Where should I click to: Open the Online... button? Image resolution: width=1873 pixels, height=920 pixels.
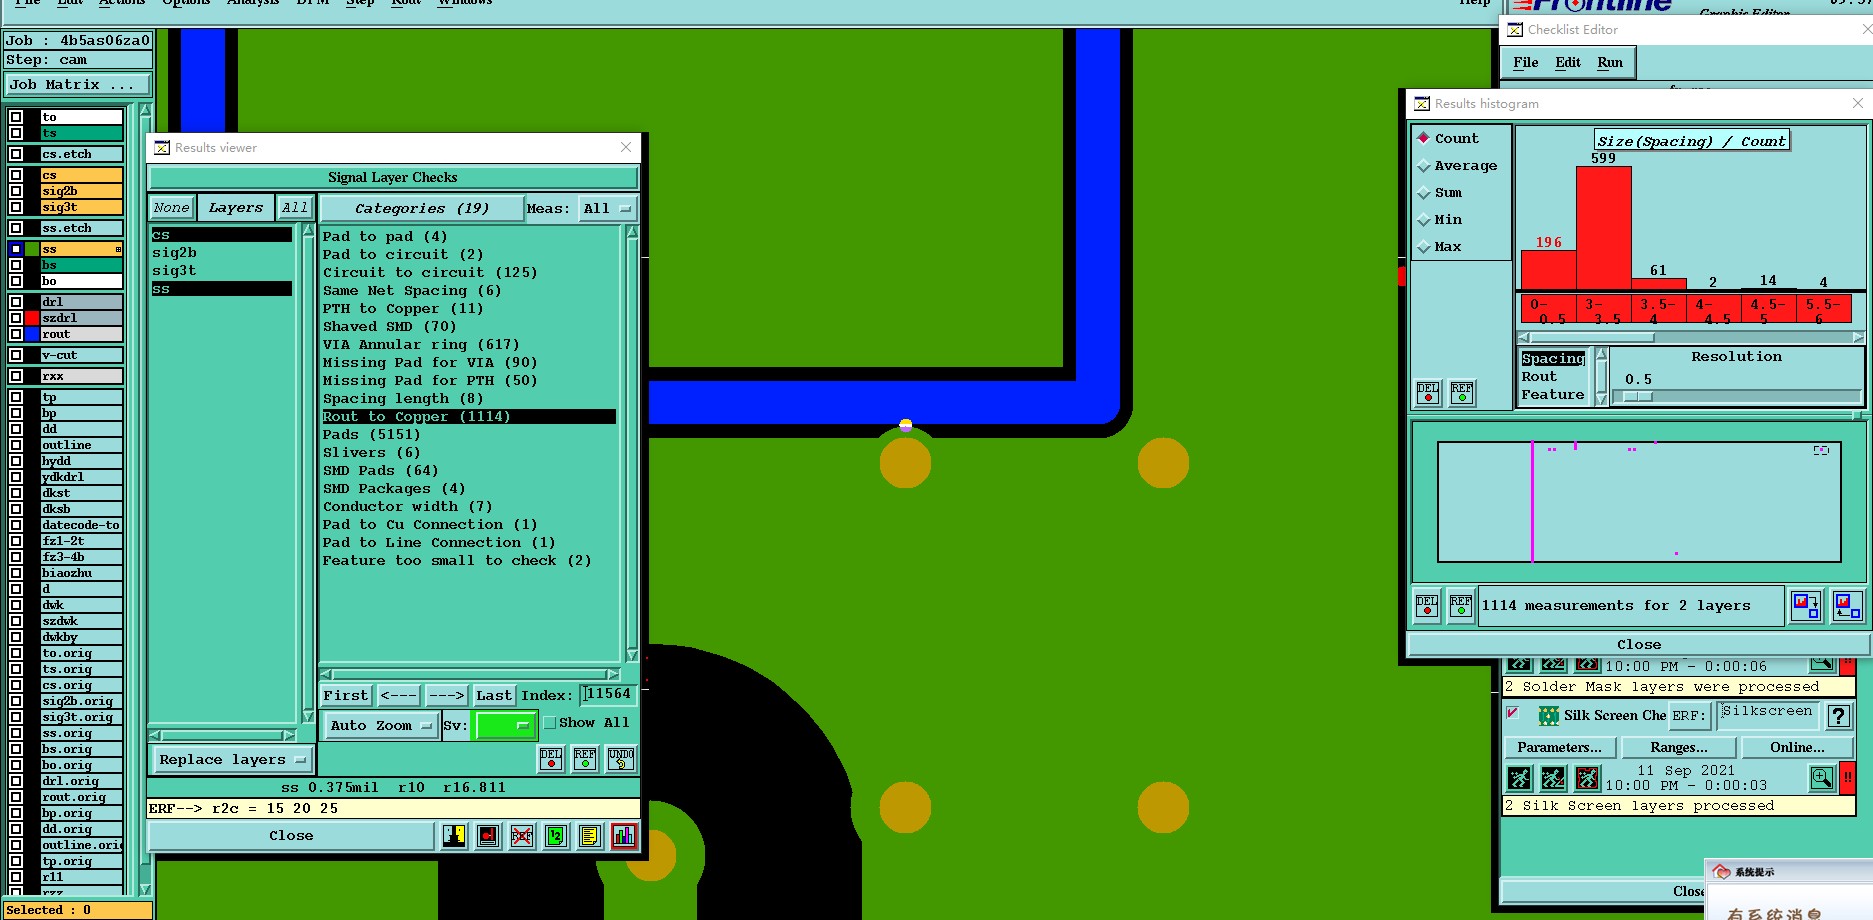click(x=1797, y=747)
